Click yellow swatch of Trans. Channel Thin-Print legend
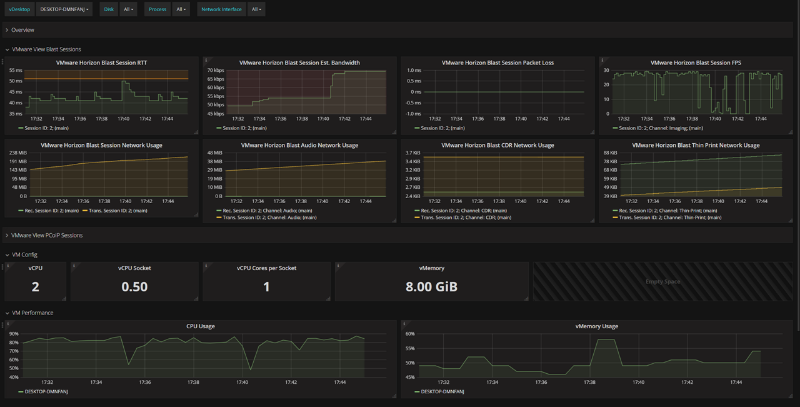The height and width of the screenshot is (407, 800). [615, 217]
